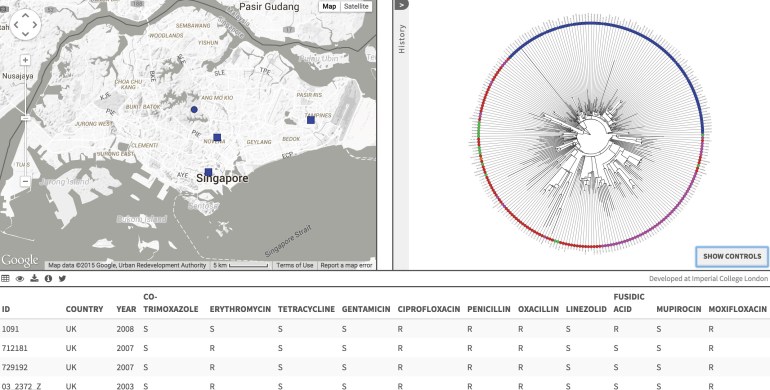Click the center of the circular phylogenetic tree
Viewport: 770px width, 390px height.
tap(591, 136)
